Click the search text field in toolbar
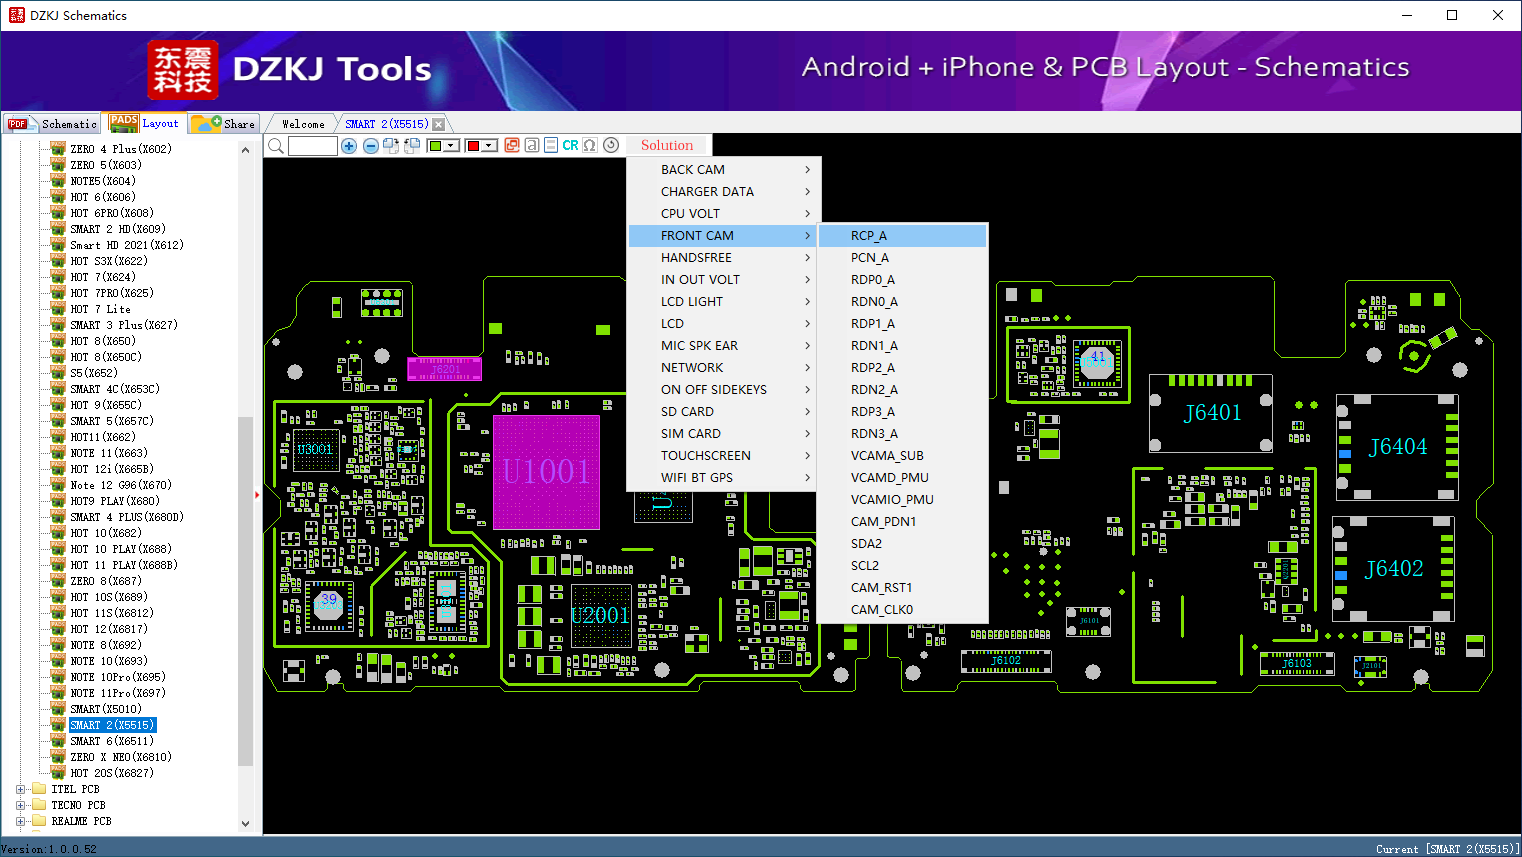The height and width of the screenshot is (857, 1522). [x=313, y=146]
